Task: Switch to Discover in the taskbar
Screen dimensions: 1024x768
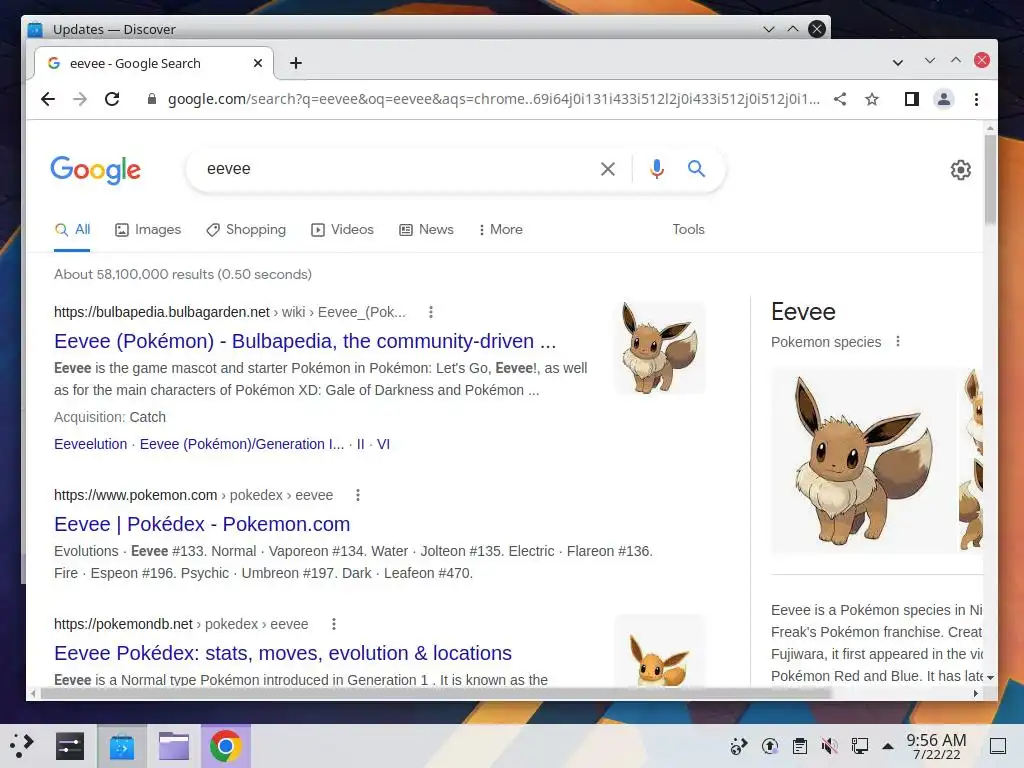Action: (122, 746)
